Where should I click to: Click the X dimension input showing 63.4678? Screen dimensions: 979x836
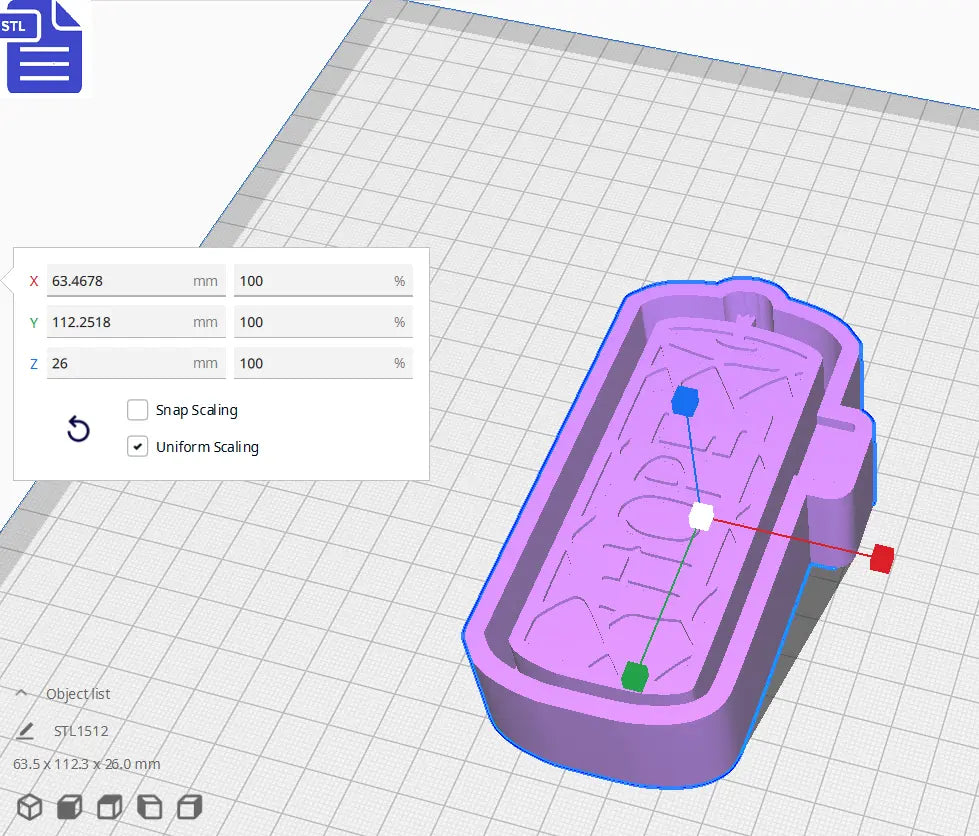135,281
